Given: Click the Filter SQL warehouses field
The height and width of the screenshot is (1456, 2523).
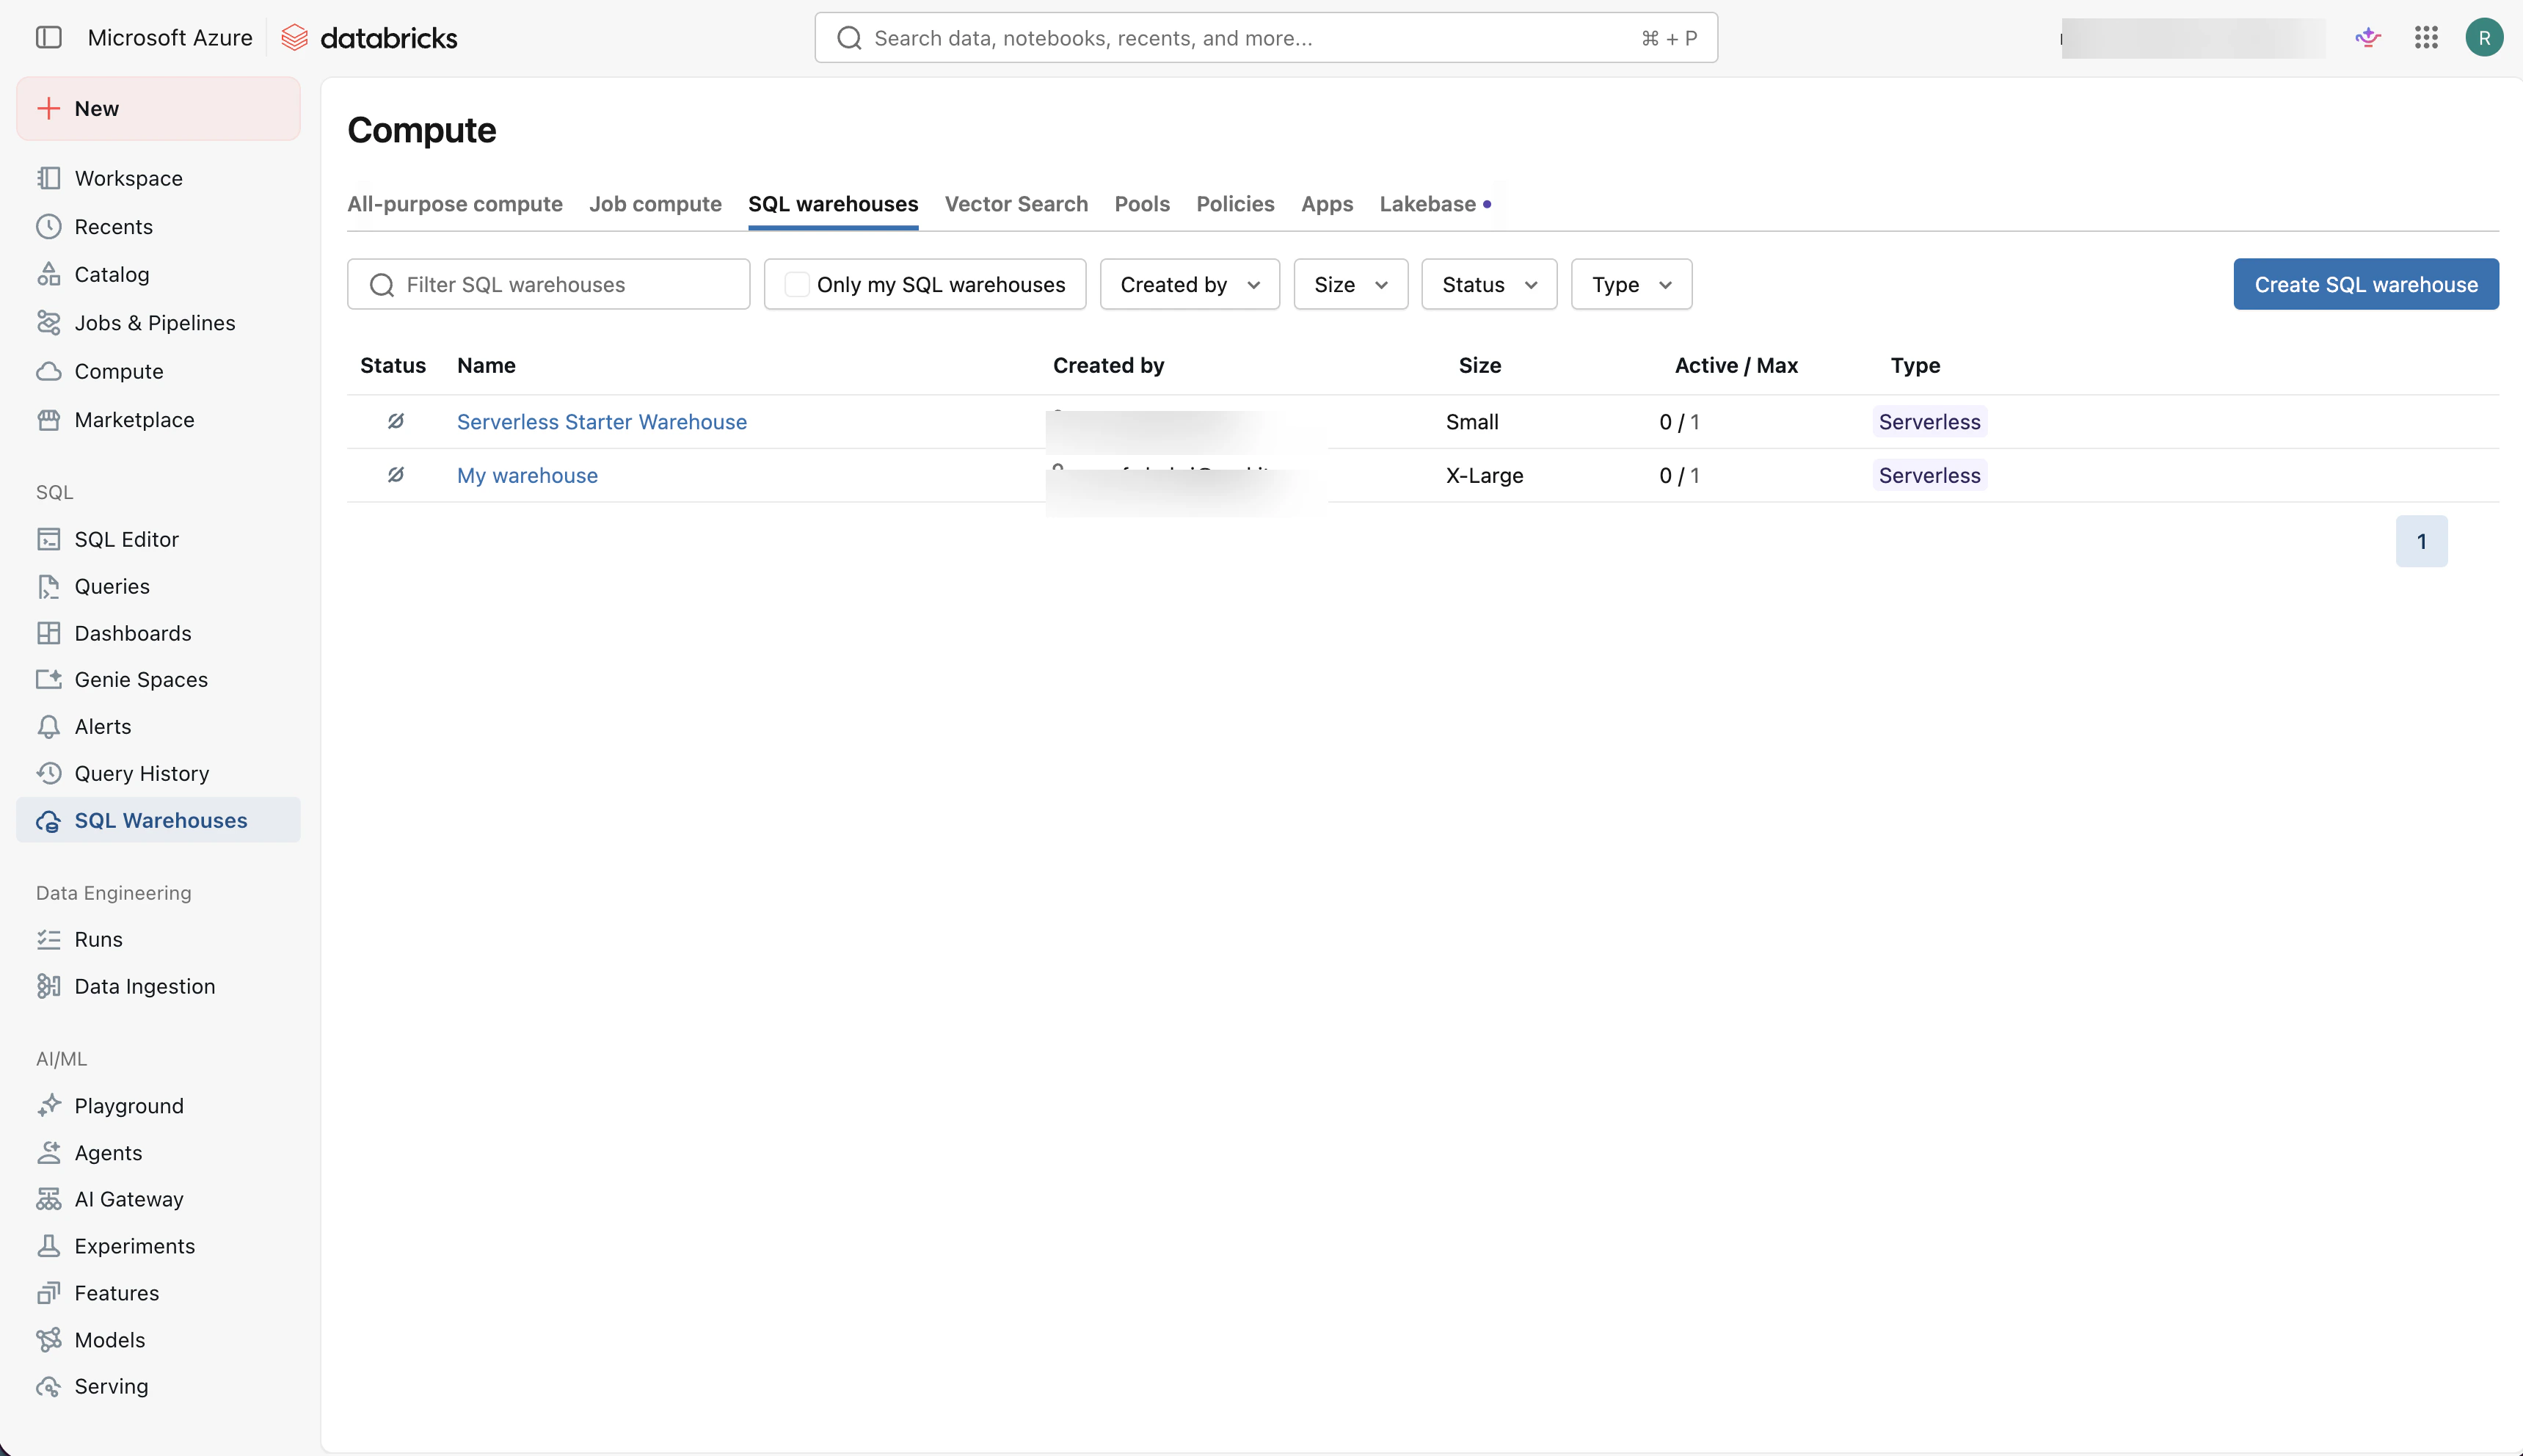Looking at the screenshot, I should pos(548,285).
